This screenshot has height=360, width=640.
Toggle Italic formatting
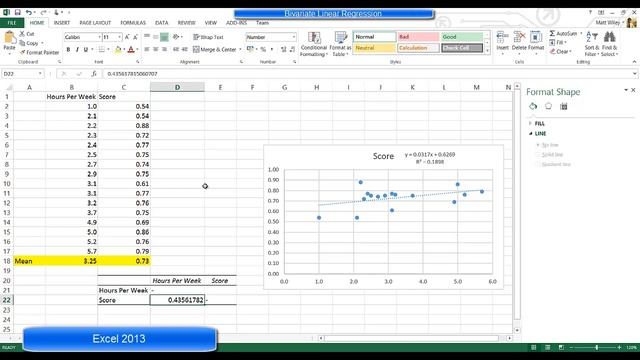coord(77,49)
